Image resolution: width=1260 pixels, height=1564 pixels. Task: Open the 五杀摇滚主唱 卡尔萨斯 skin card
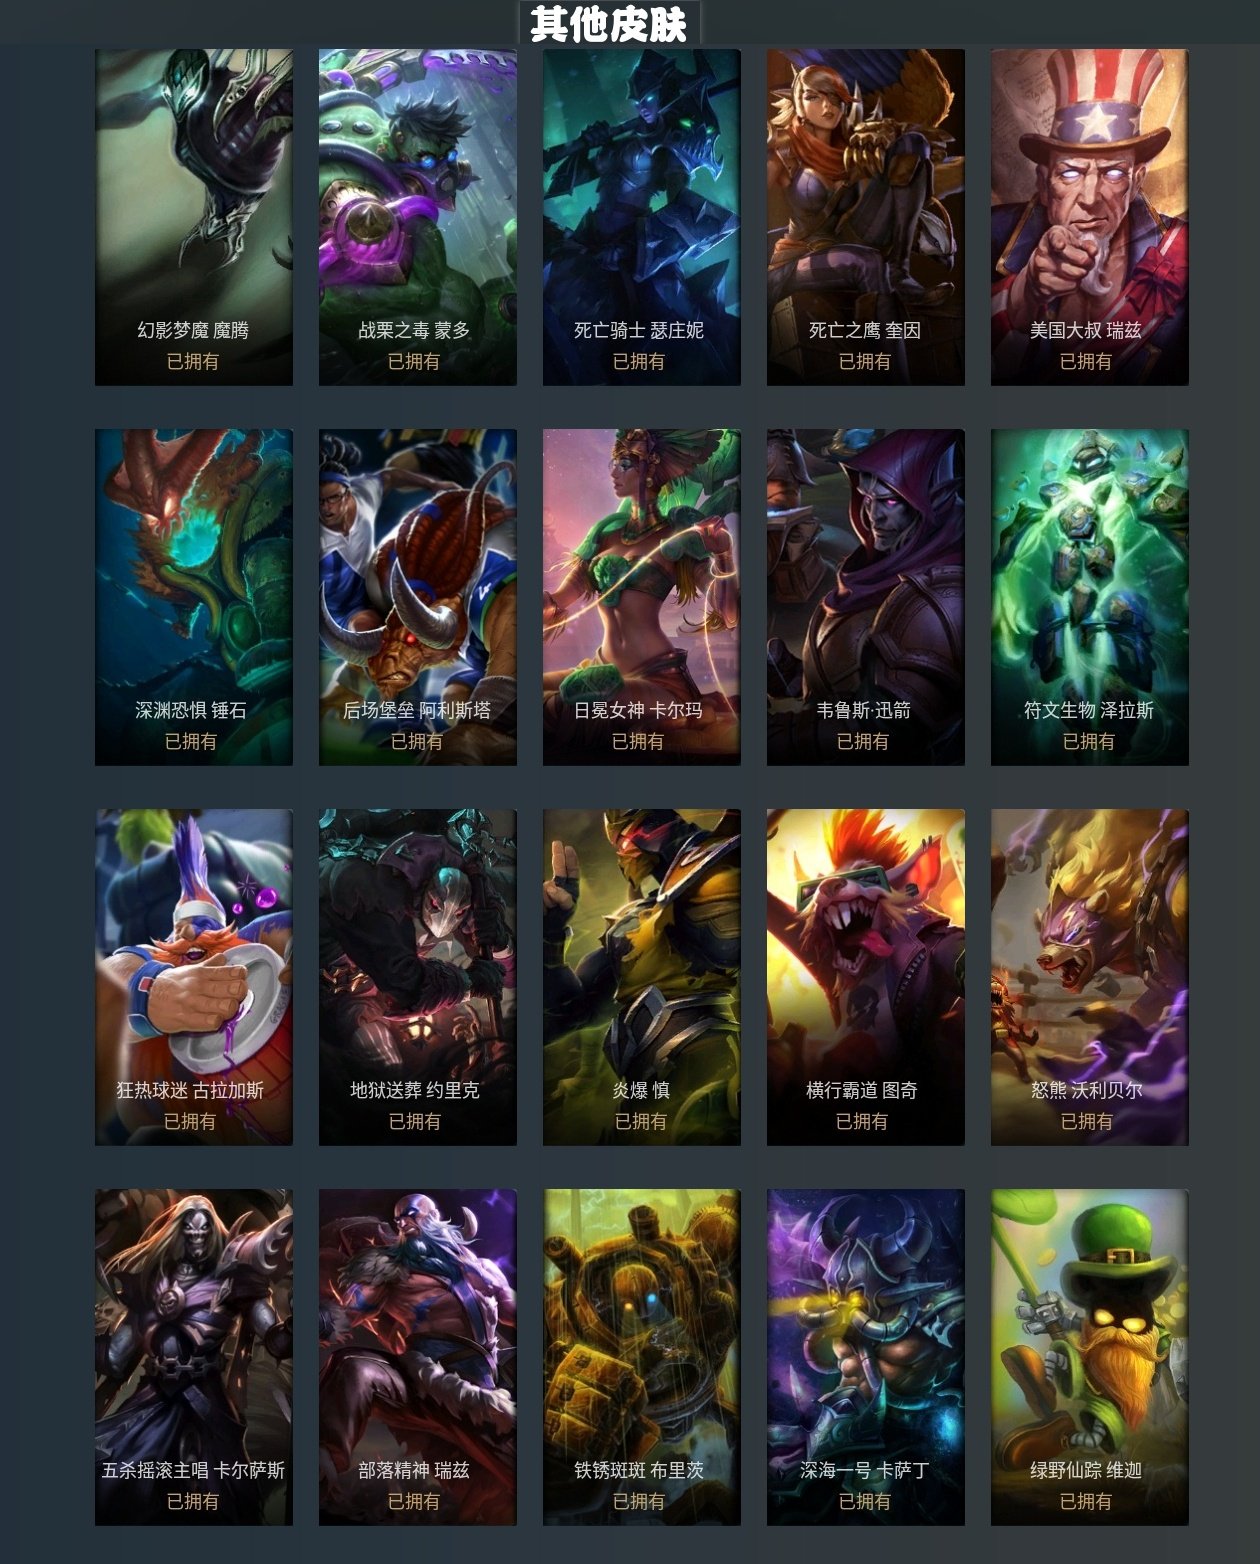[194, 1357]
